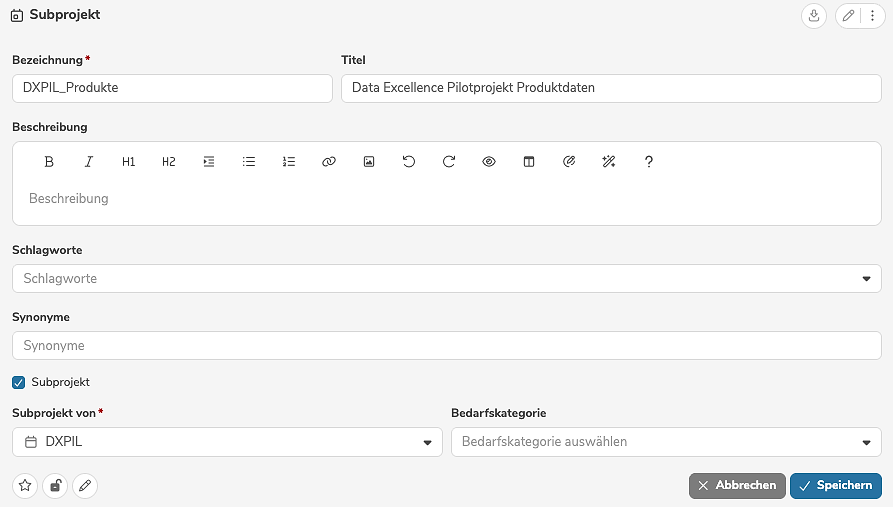This screenshot has width=893, height=507.
Task: Open the editor help question mark
Action: coord(649,161)
